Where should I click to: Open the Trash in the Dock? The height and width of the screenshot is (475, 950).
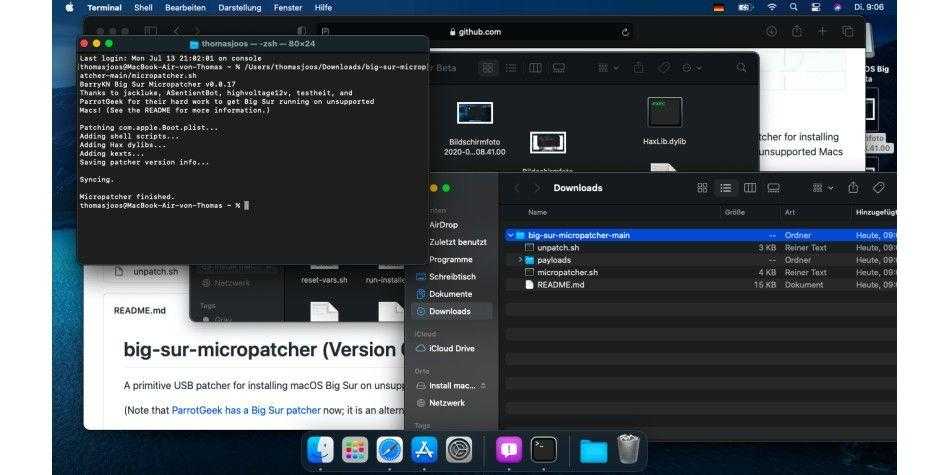click(628, 450)
